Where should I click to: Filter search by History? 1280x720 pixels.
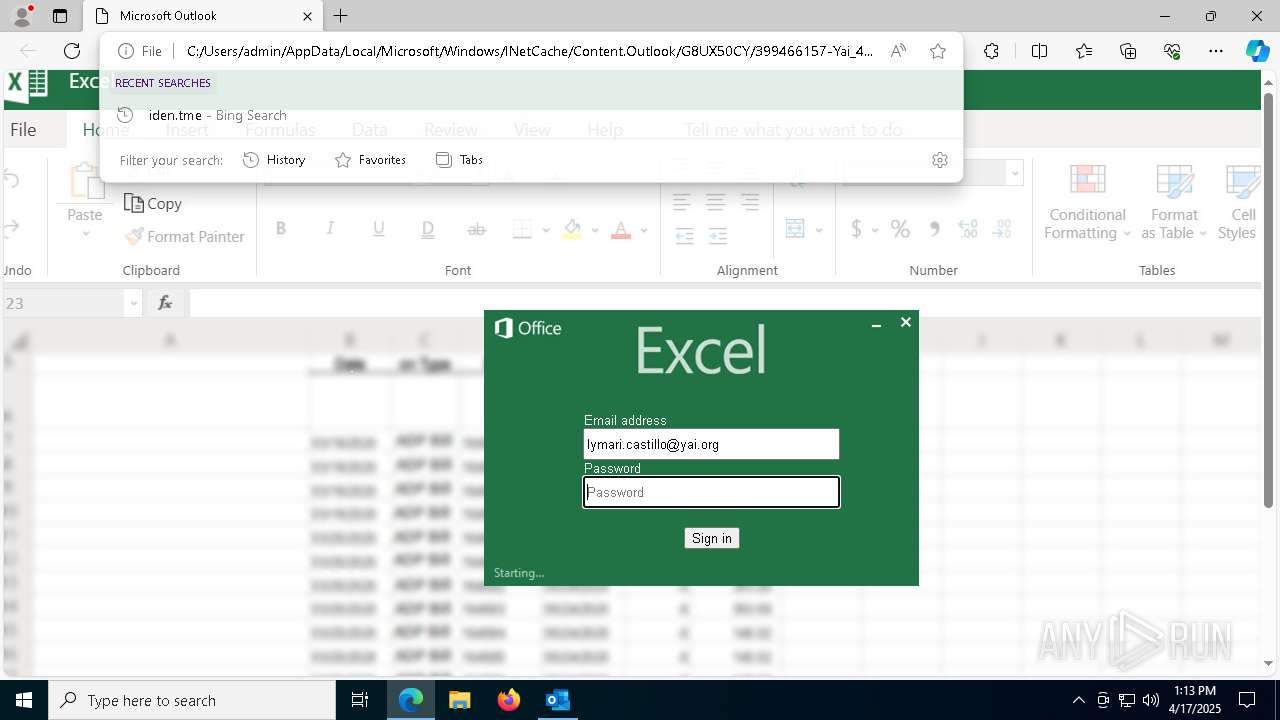(x=274, y=160)
